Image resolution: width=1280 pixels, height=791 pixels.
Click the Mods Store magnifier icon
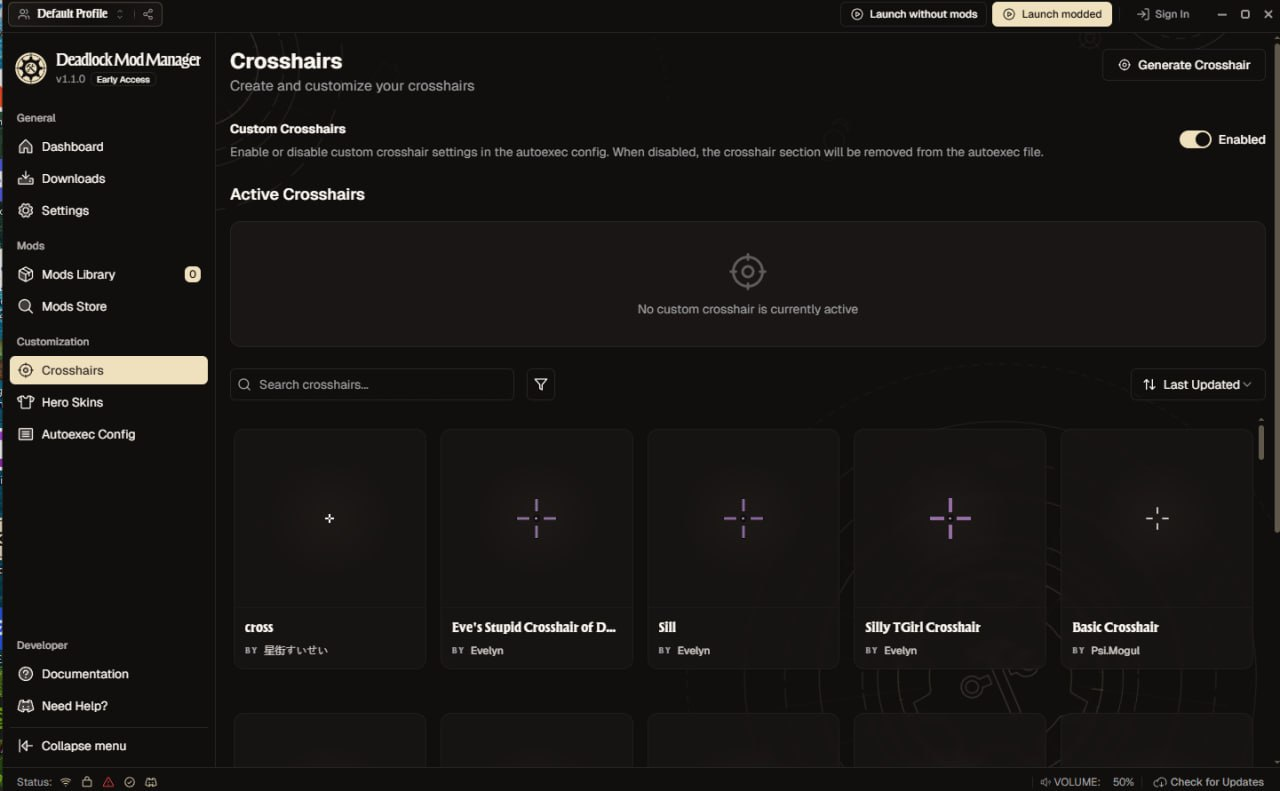[26, 307]
